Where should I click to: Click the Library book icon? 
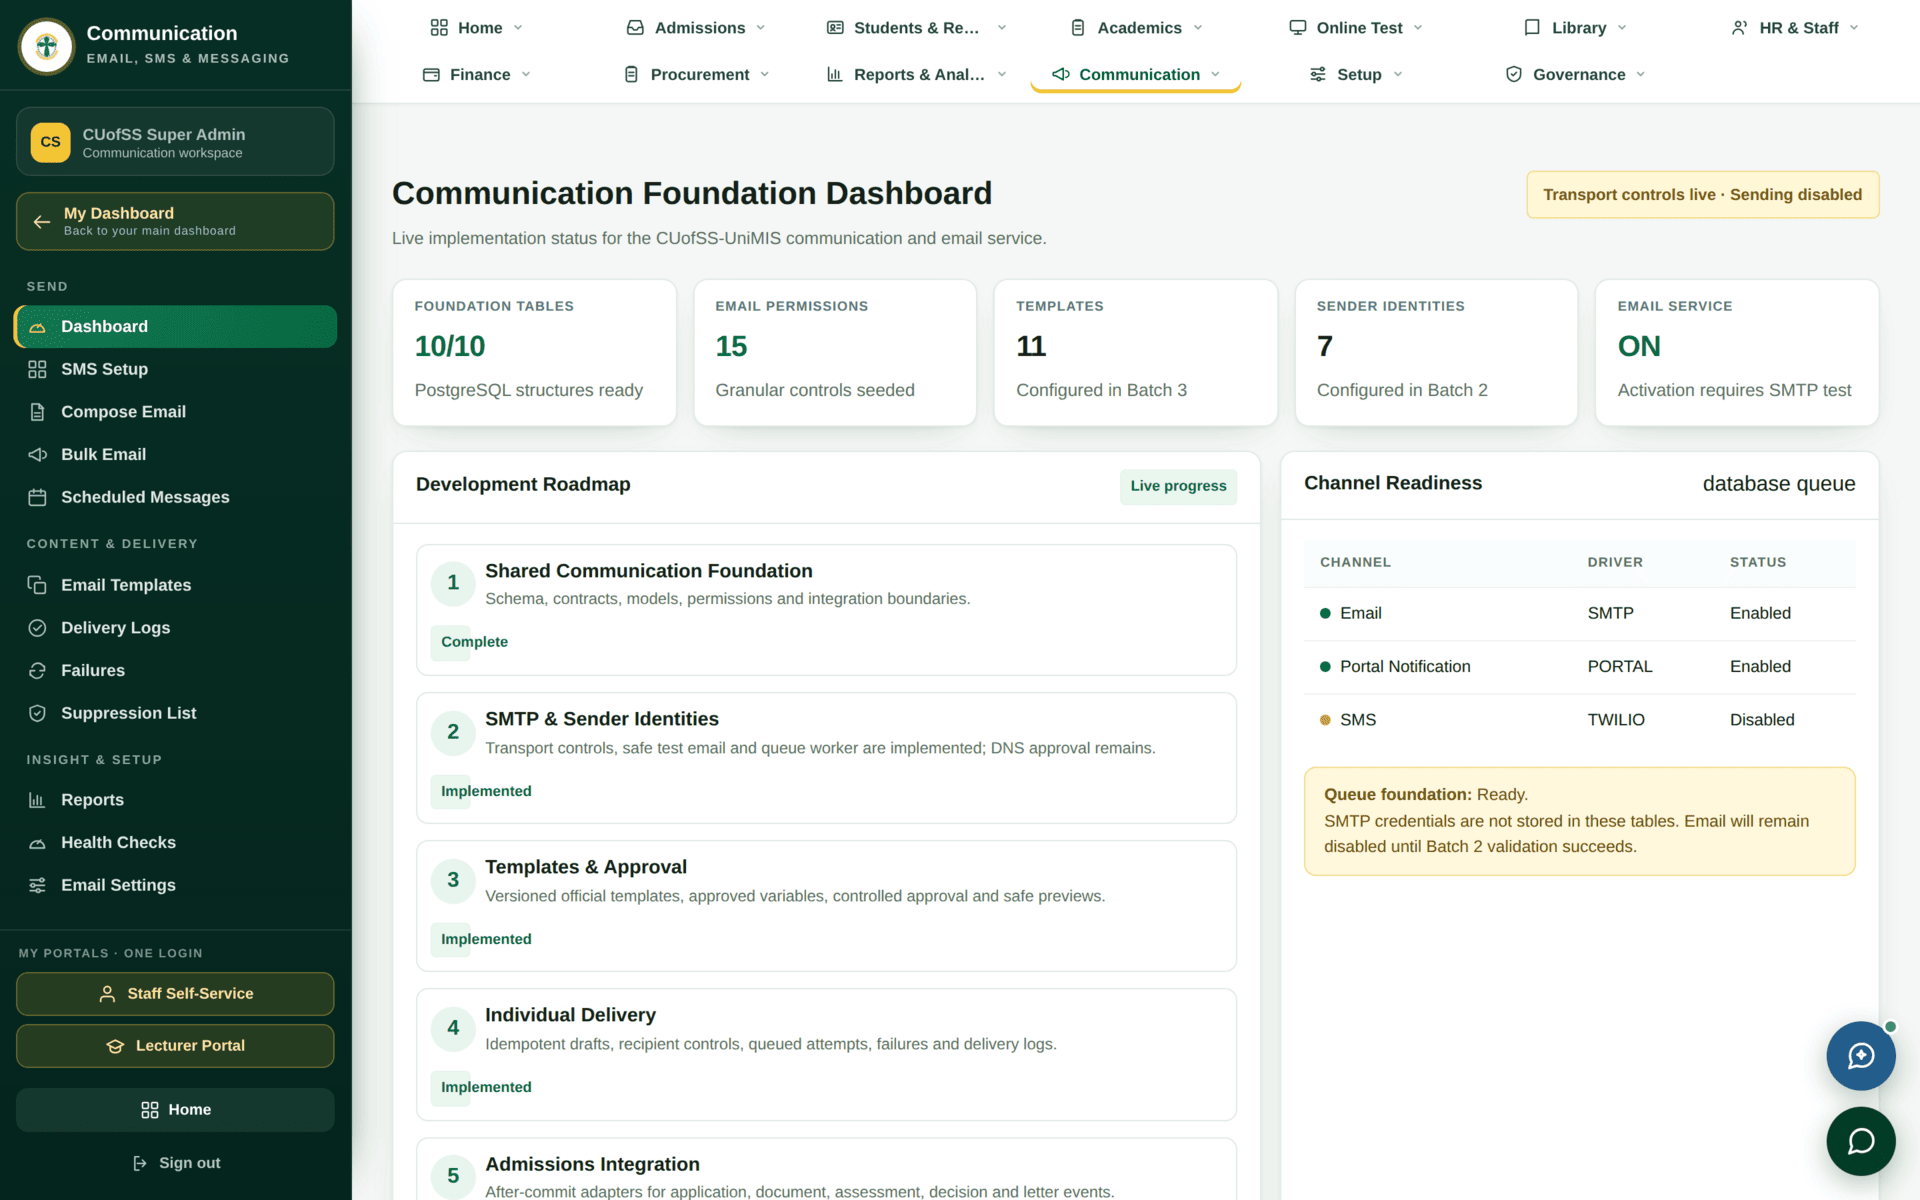tap(1532, 28)
